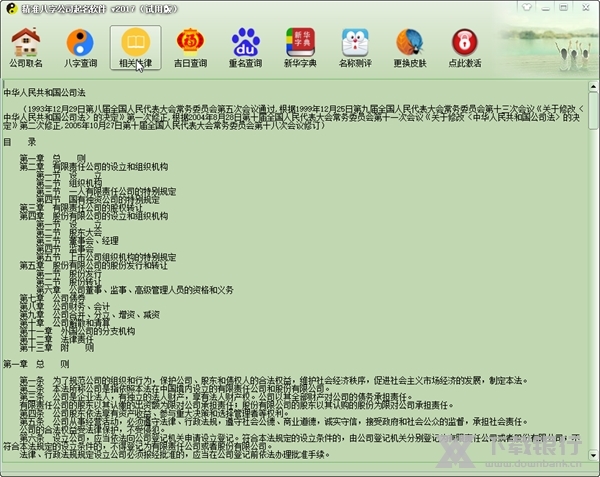
Task: Close the application window
Action: (x=585, y=7)
